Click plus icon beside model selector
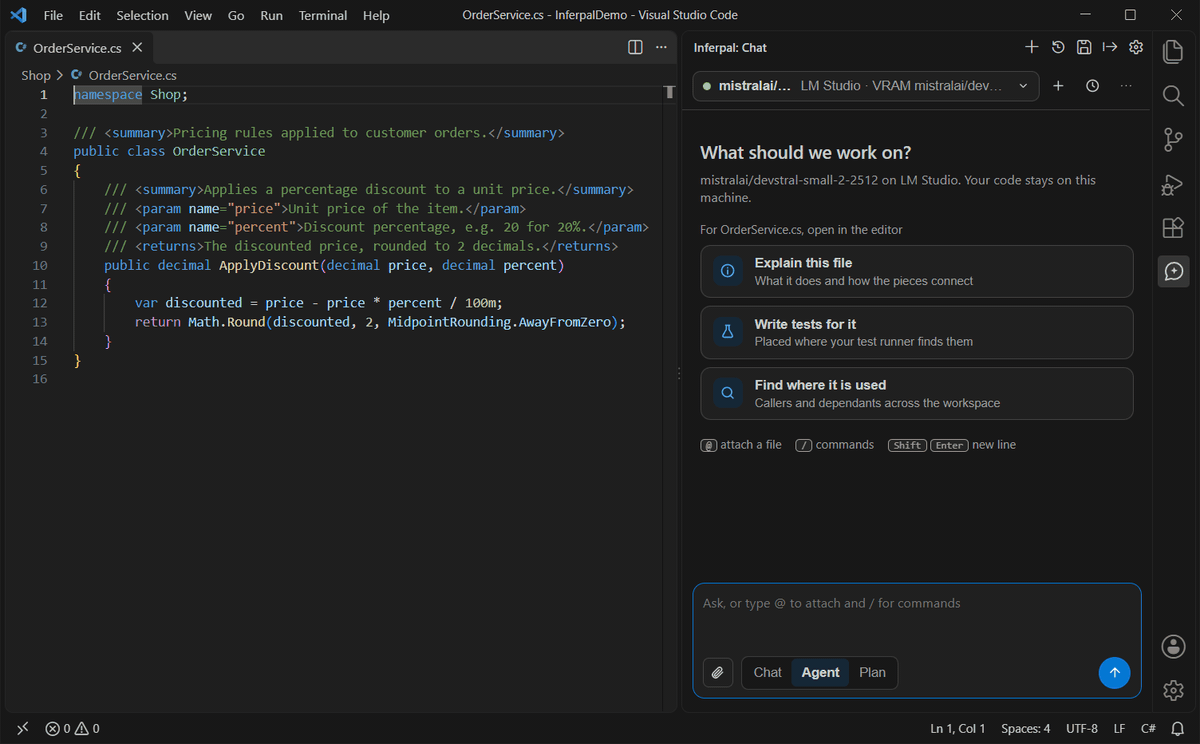Screen dimensions: 1200x744 (1058, 86)
